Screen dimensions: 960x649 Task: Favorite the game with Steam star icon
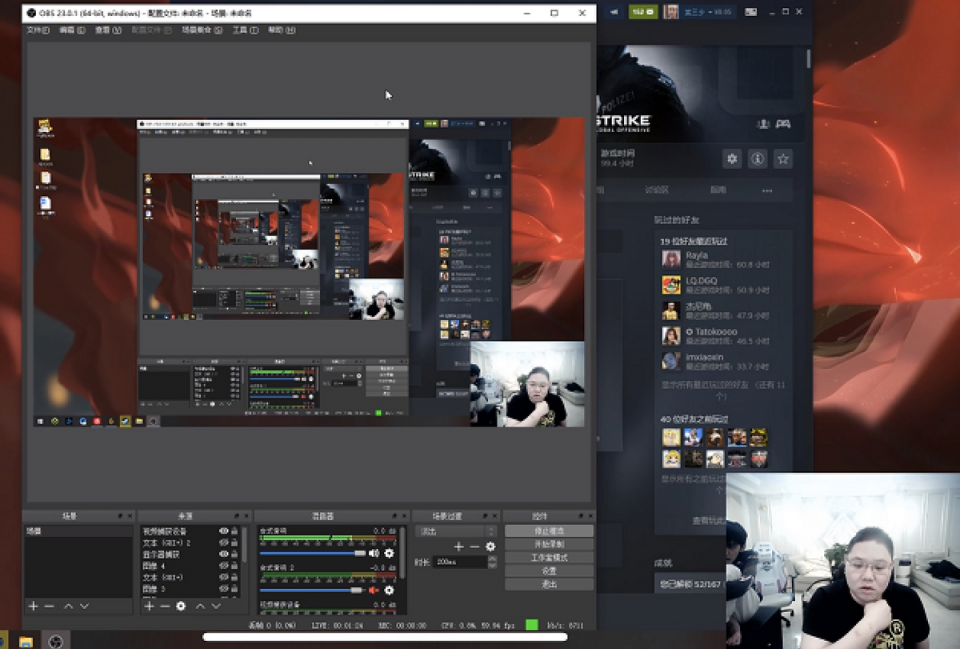point(783,159)
